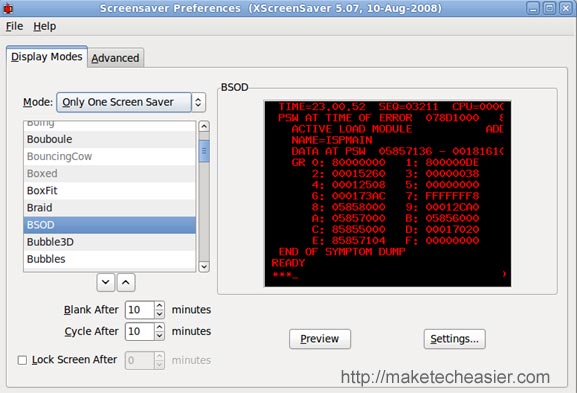Viewport: 577px width, 393px height.
Task: Click the list scrollbar up arrow
Action: point(204,127)
